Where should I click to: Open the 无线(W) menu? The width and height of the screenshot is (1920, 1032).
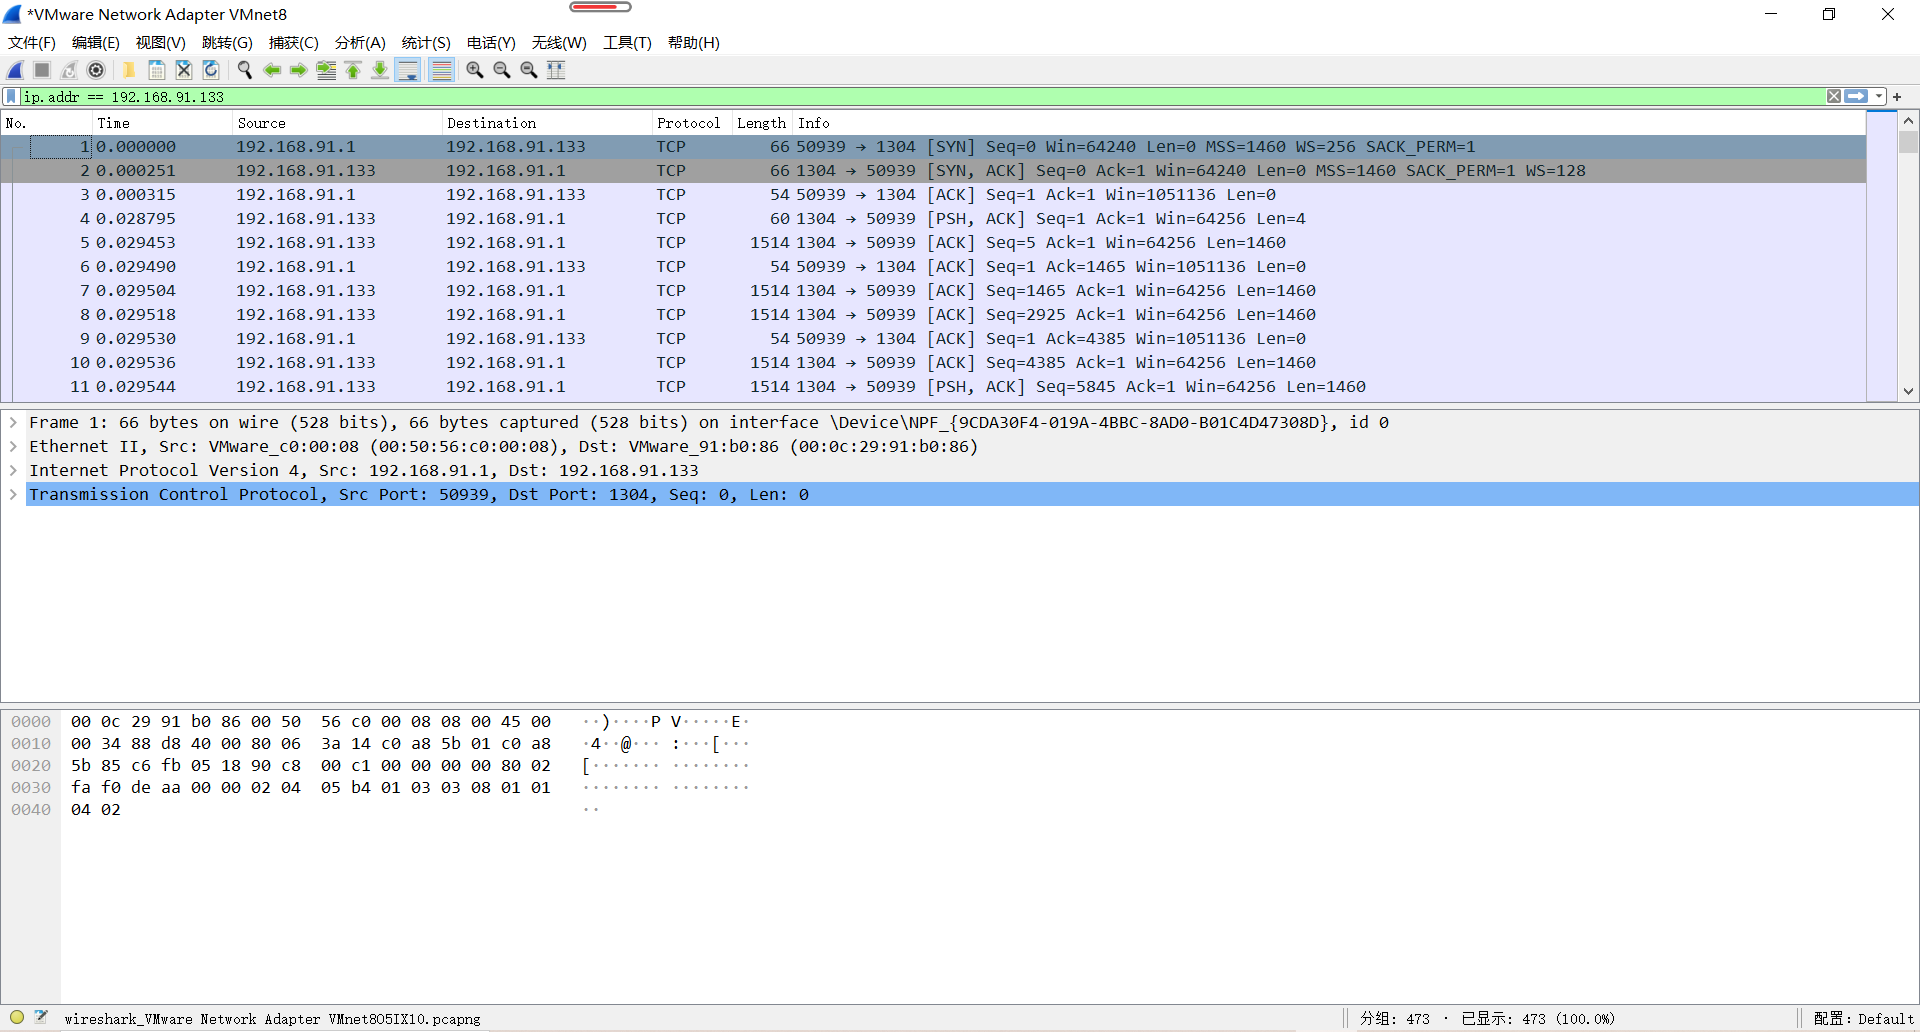559,42
